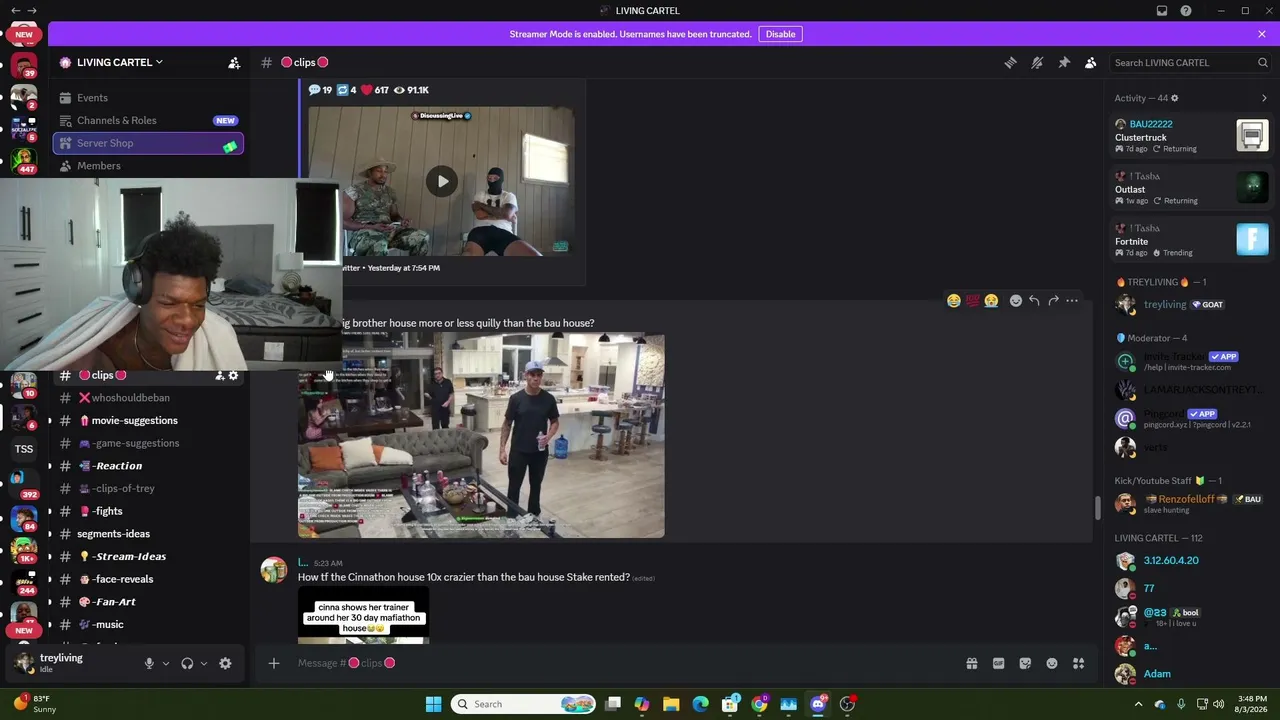Open the Discord help icon
The width and height of the screenshot is (1280, 720).
[1186, 11]
